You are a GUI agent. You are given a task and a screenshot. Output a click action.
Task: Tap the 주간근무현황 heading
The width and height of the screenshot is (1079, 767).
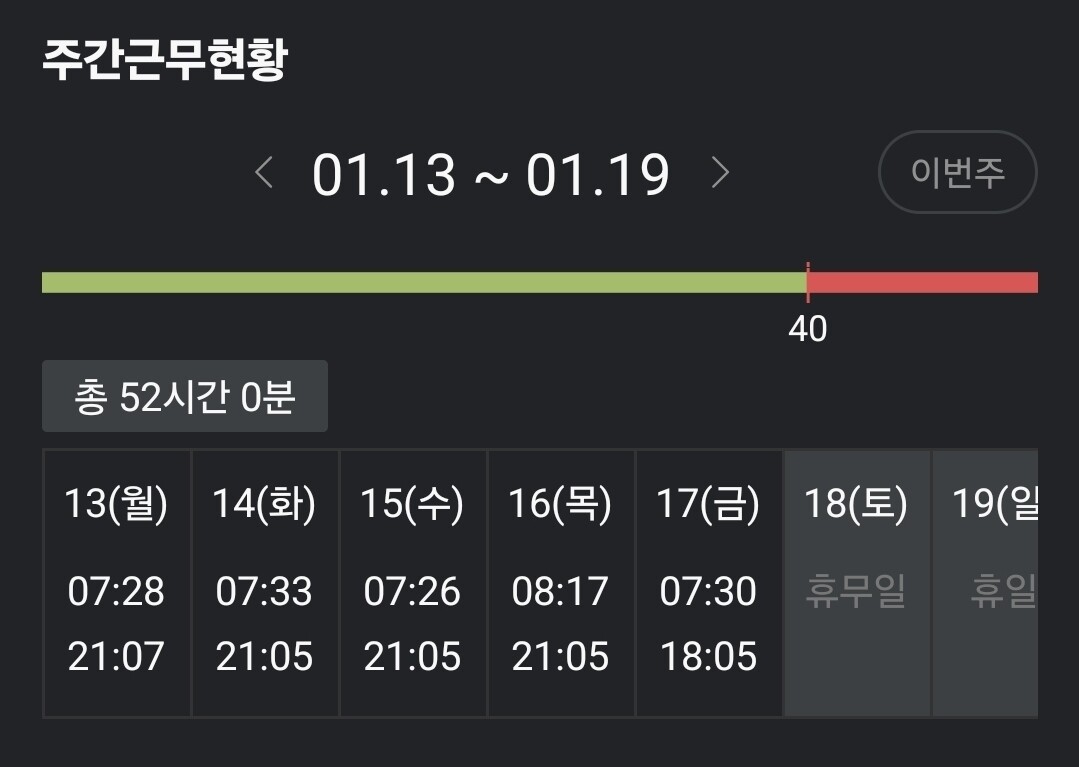(165, 60)
